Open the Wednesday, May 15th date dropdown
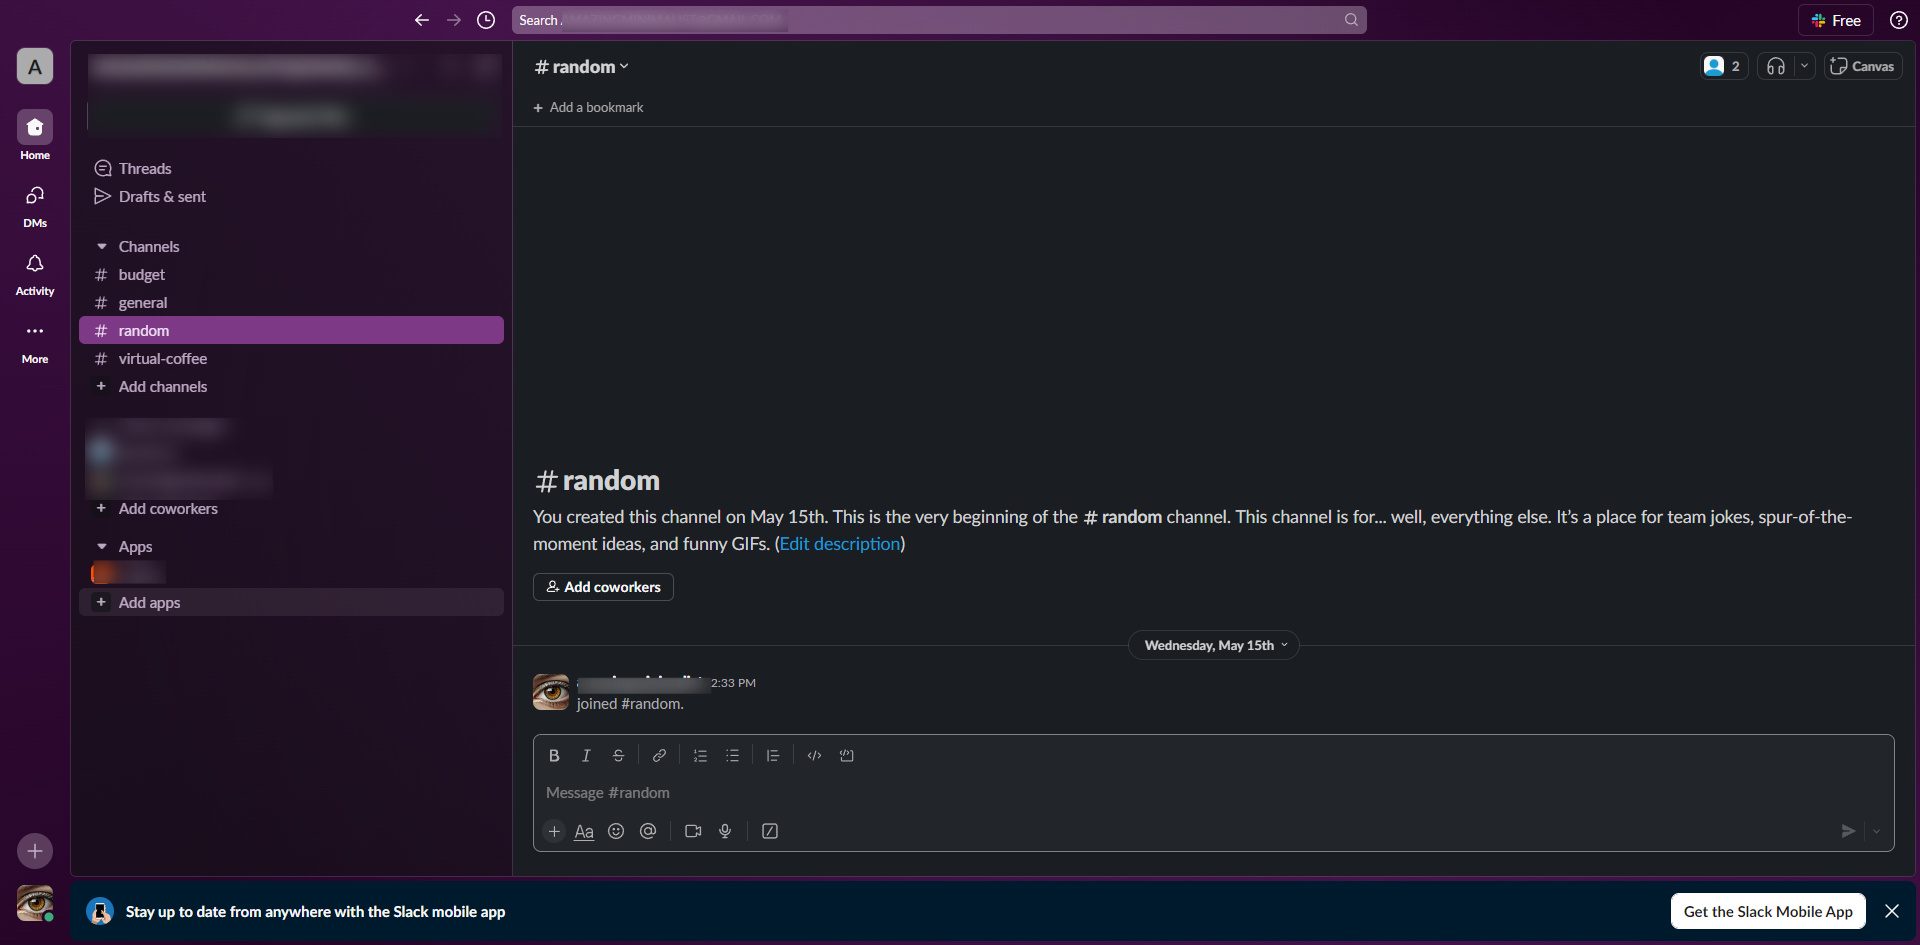The width and height of the screenshot is (1920, 945). click(1214, 646)
